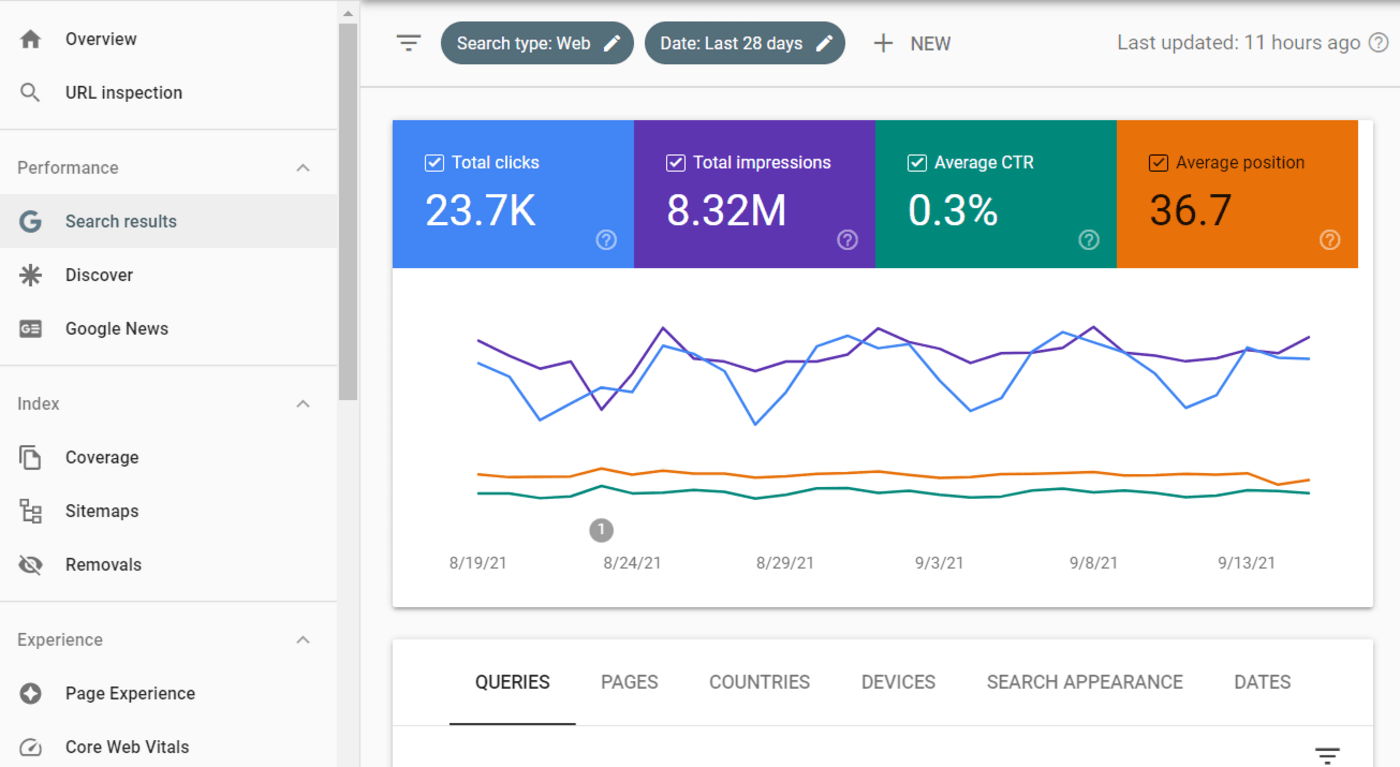This screenshot has width=1400, height=767.
Task: Uncheck the Total clicks metric
Action: pyautogui.click(x=434, y=162)
